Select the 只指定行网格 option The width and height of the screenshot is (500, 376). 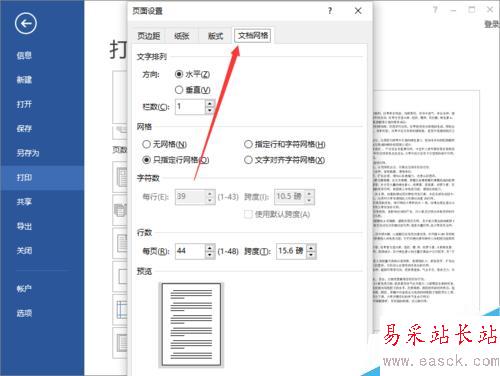pyautogui.click(x=176, y=160)
